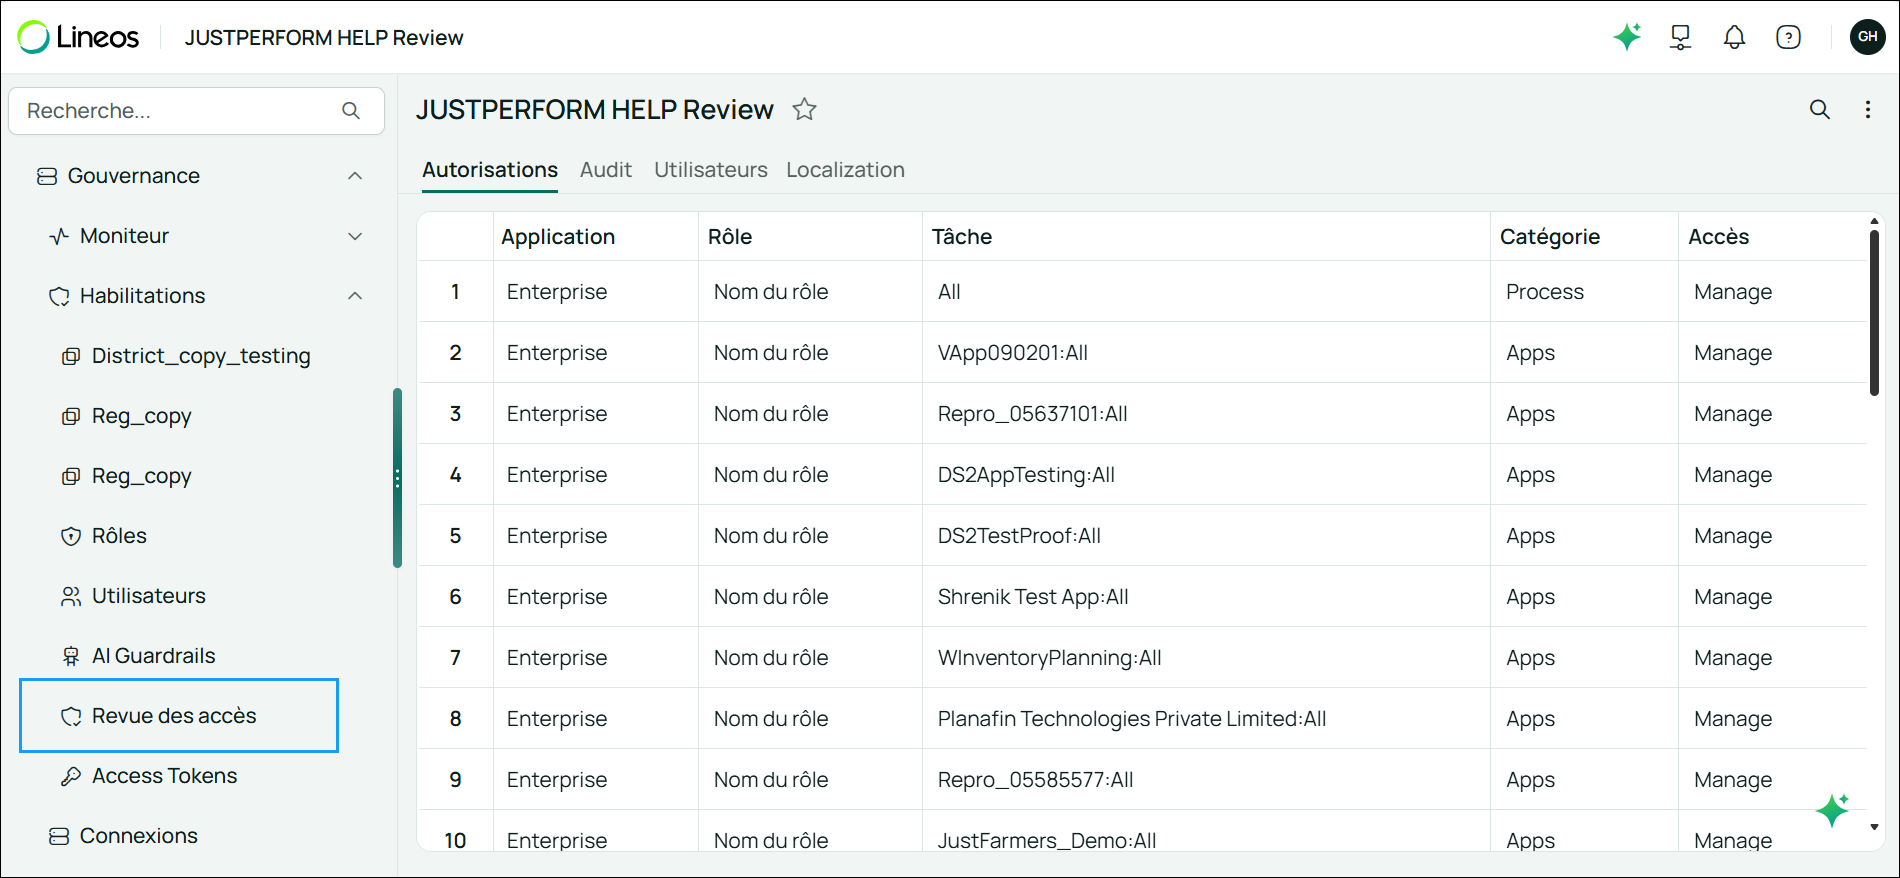Open the Localization tab

pos(845,170)
